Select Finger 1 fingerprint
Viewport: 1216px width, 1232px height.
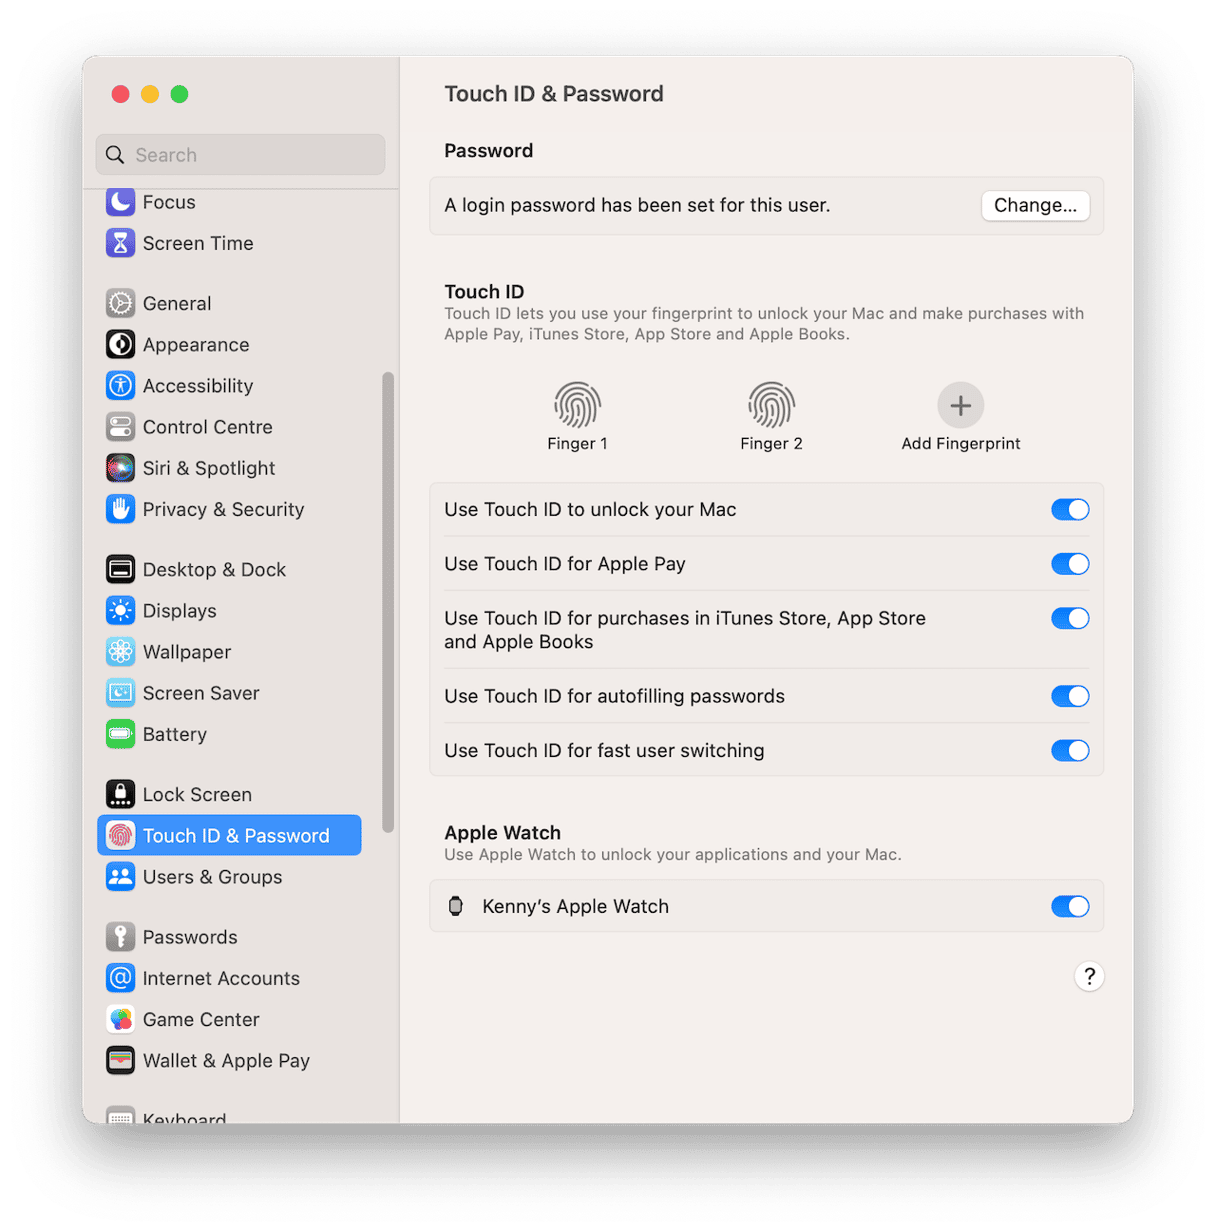[577, 405]
